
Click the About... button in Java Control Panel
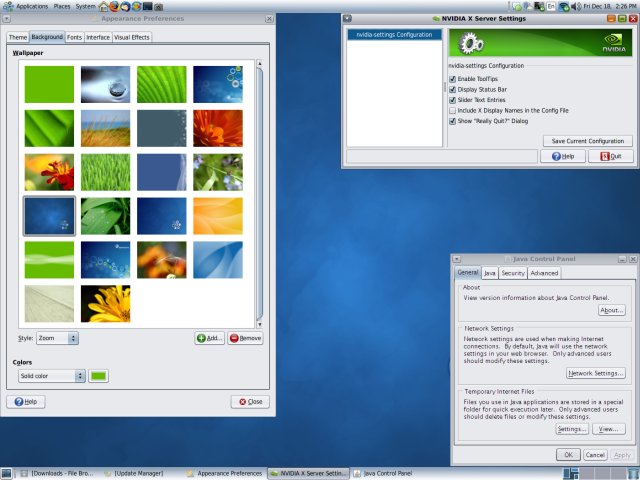tap(611, 310)
